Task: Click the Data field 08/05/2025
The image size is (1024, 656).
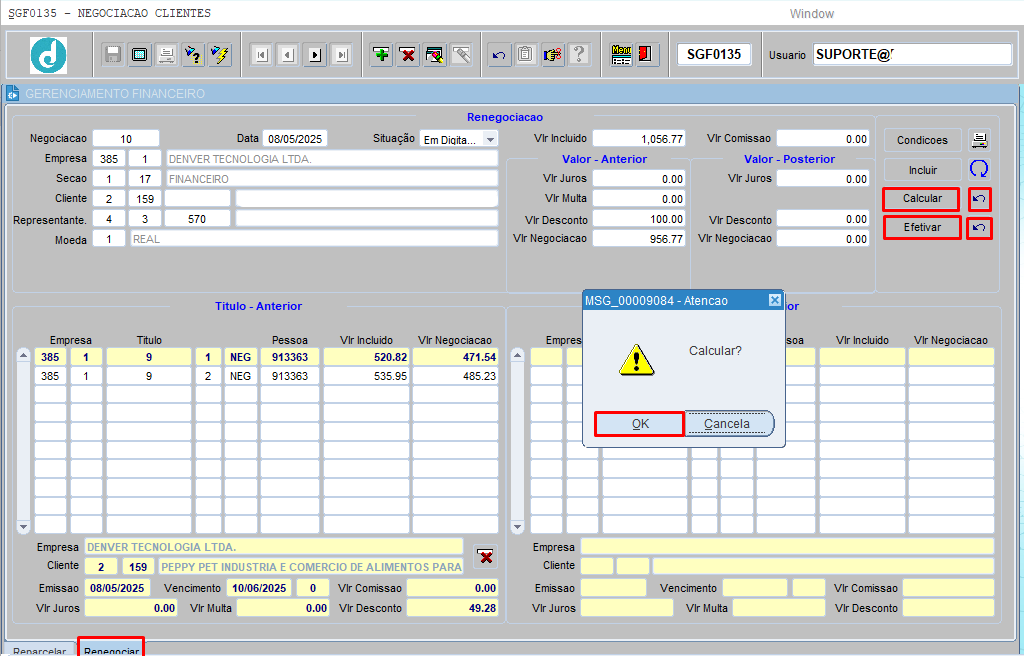Action: coord(295,139)
